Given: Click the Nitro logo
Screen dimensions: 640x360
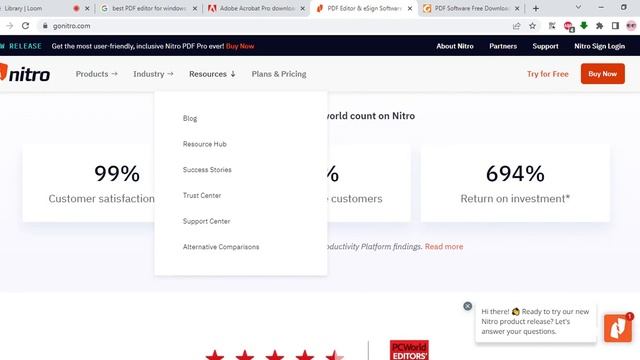Looking at the screenshot, I should (25, 73).
